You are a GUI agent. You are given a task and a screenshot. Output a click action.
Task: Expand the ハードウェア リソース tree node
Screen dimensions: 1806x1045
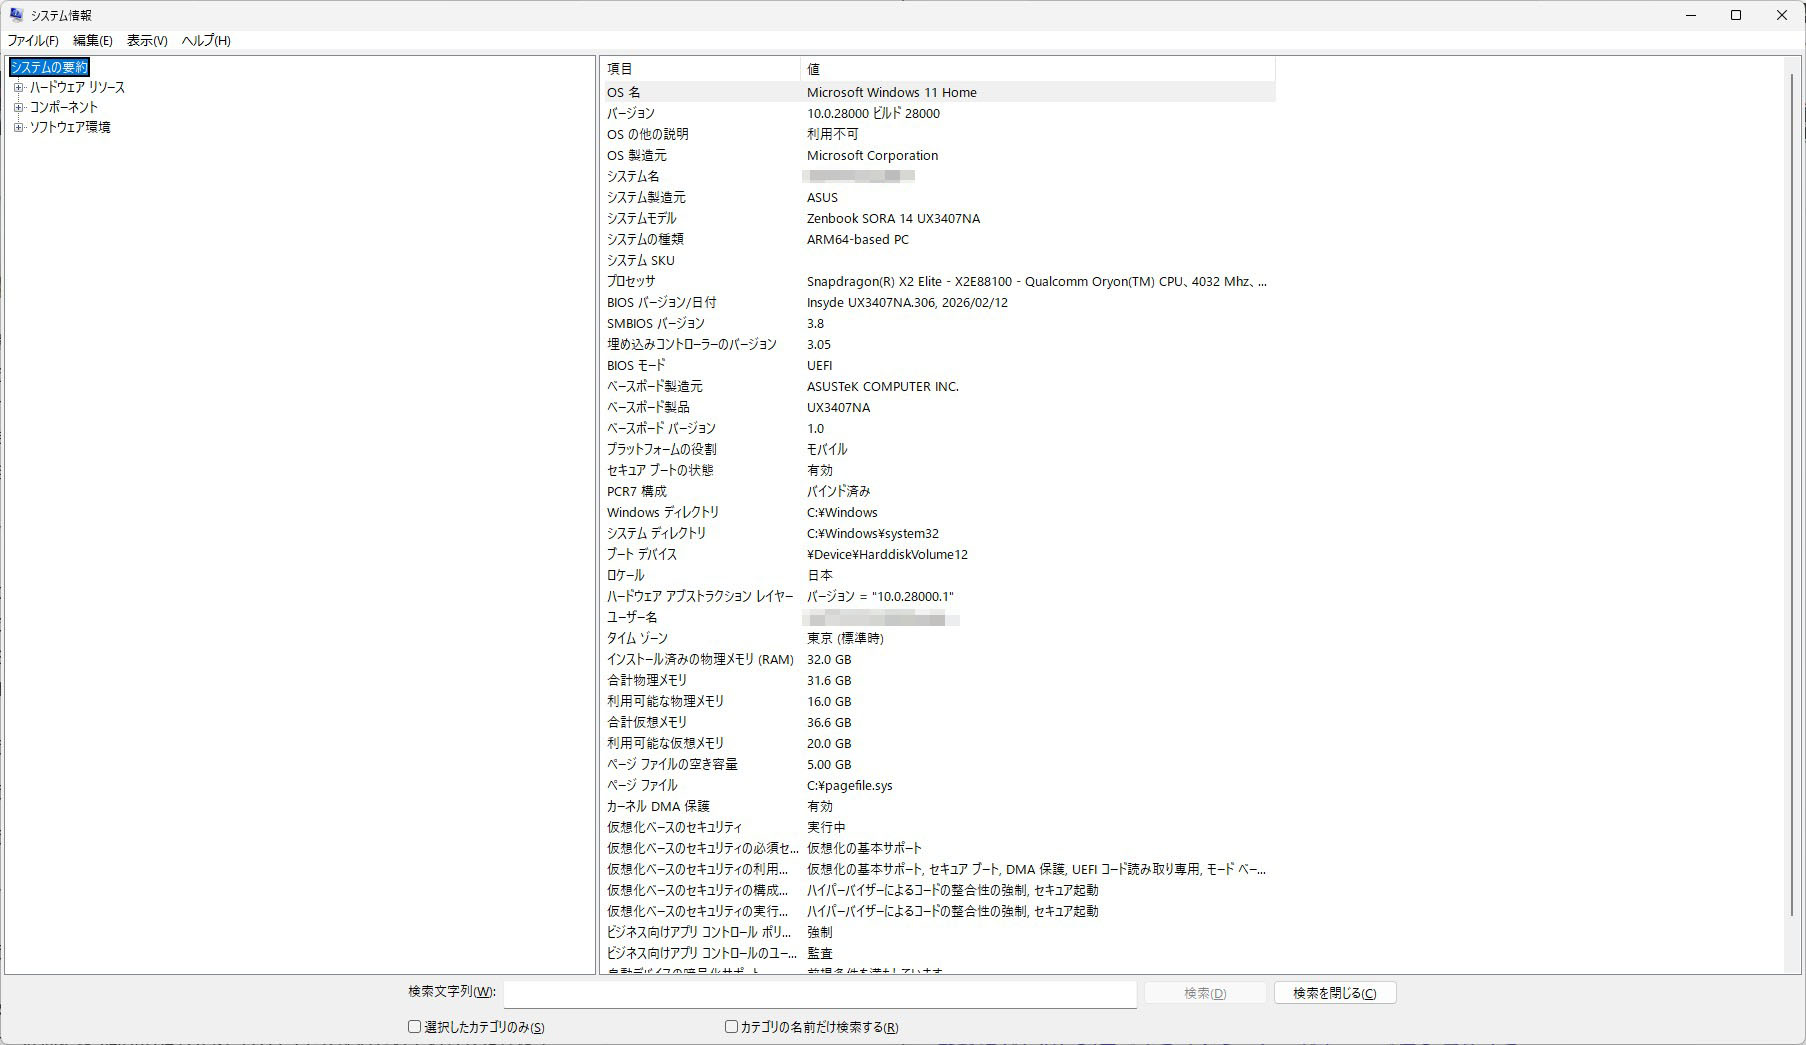(18, 88)
